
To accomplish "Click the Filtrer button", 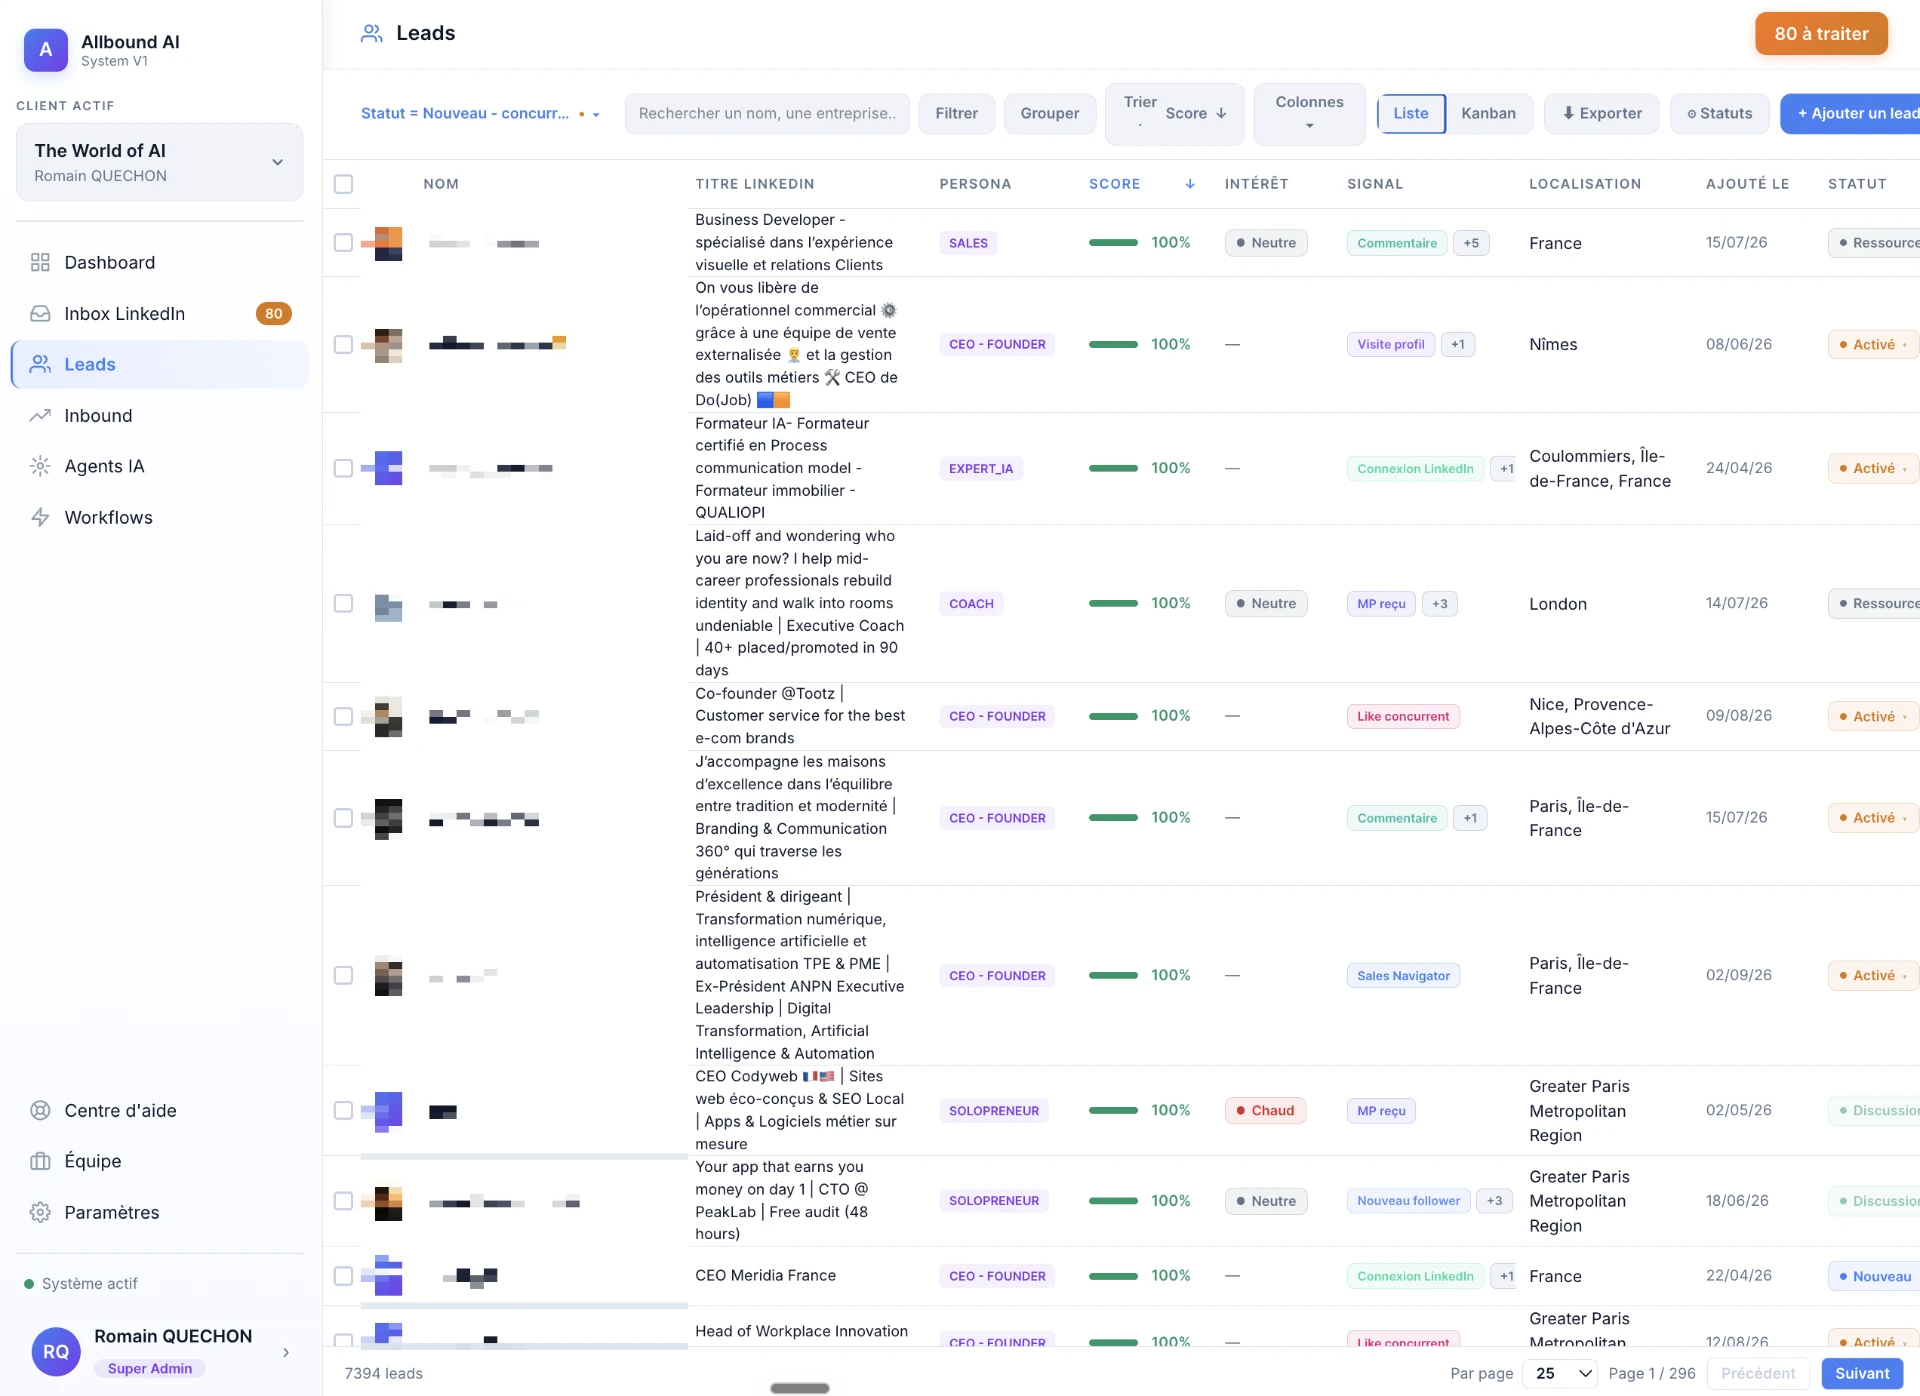I will point(956,113).
